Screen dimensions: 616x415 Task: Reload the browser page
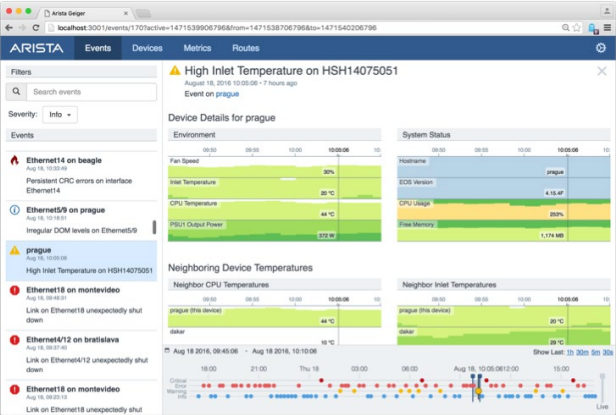tap(36, 28)
